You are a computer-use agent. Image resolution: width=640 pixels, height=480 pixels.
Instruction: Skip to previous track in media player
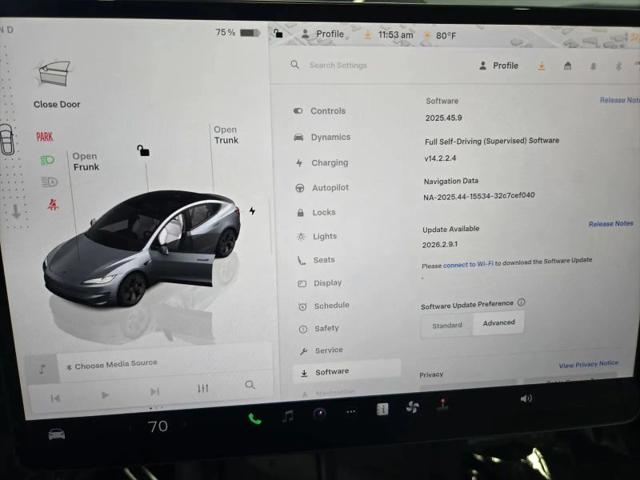[55, 398]
